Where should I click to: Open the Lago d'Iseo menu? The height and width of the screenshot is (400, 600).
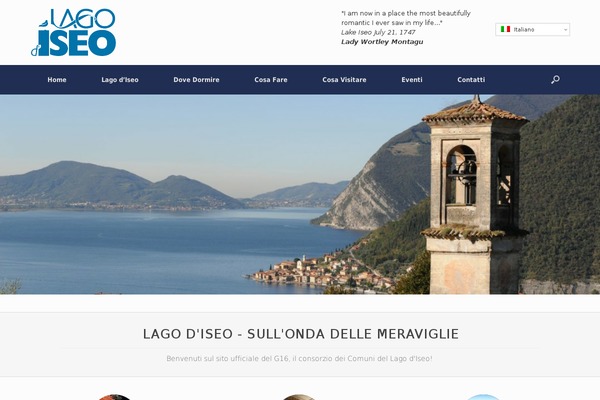[x=120, y=80]
